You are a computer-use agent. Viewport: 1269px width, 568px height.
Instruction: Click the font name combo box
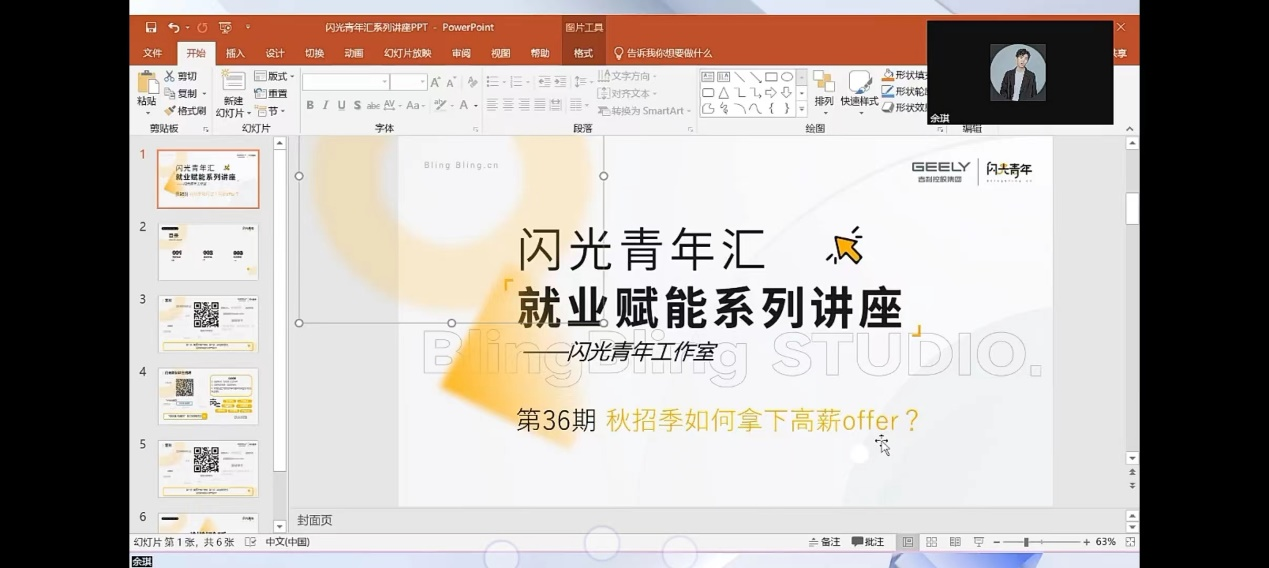[x=346, y=82]
